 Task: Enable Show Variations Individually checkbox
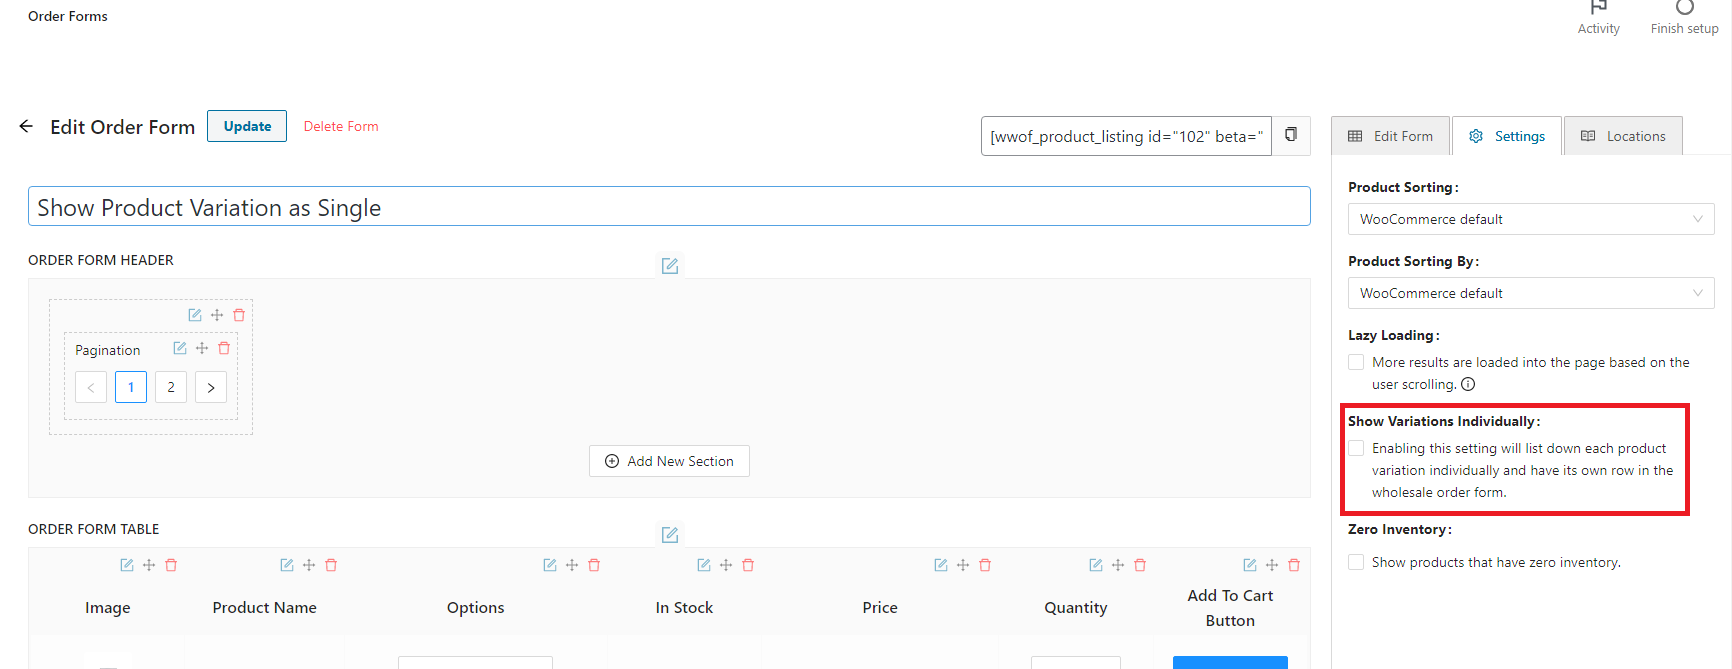pyautogui.click(x=1356, y=448)
